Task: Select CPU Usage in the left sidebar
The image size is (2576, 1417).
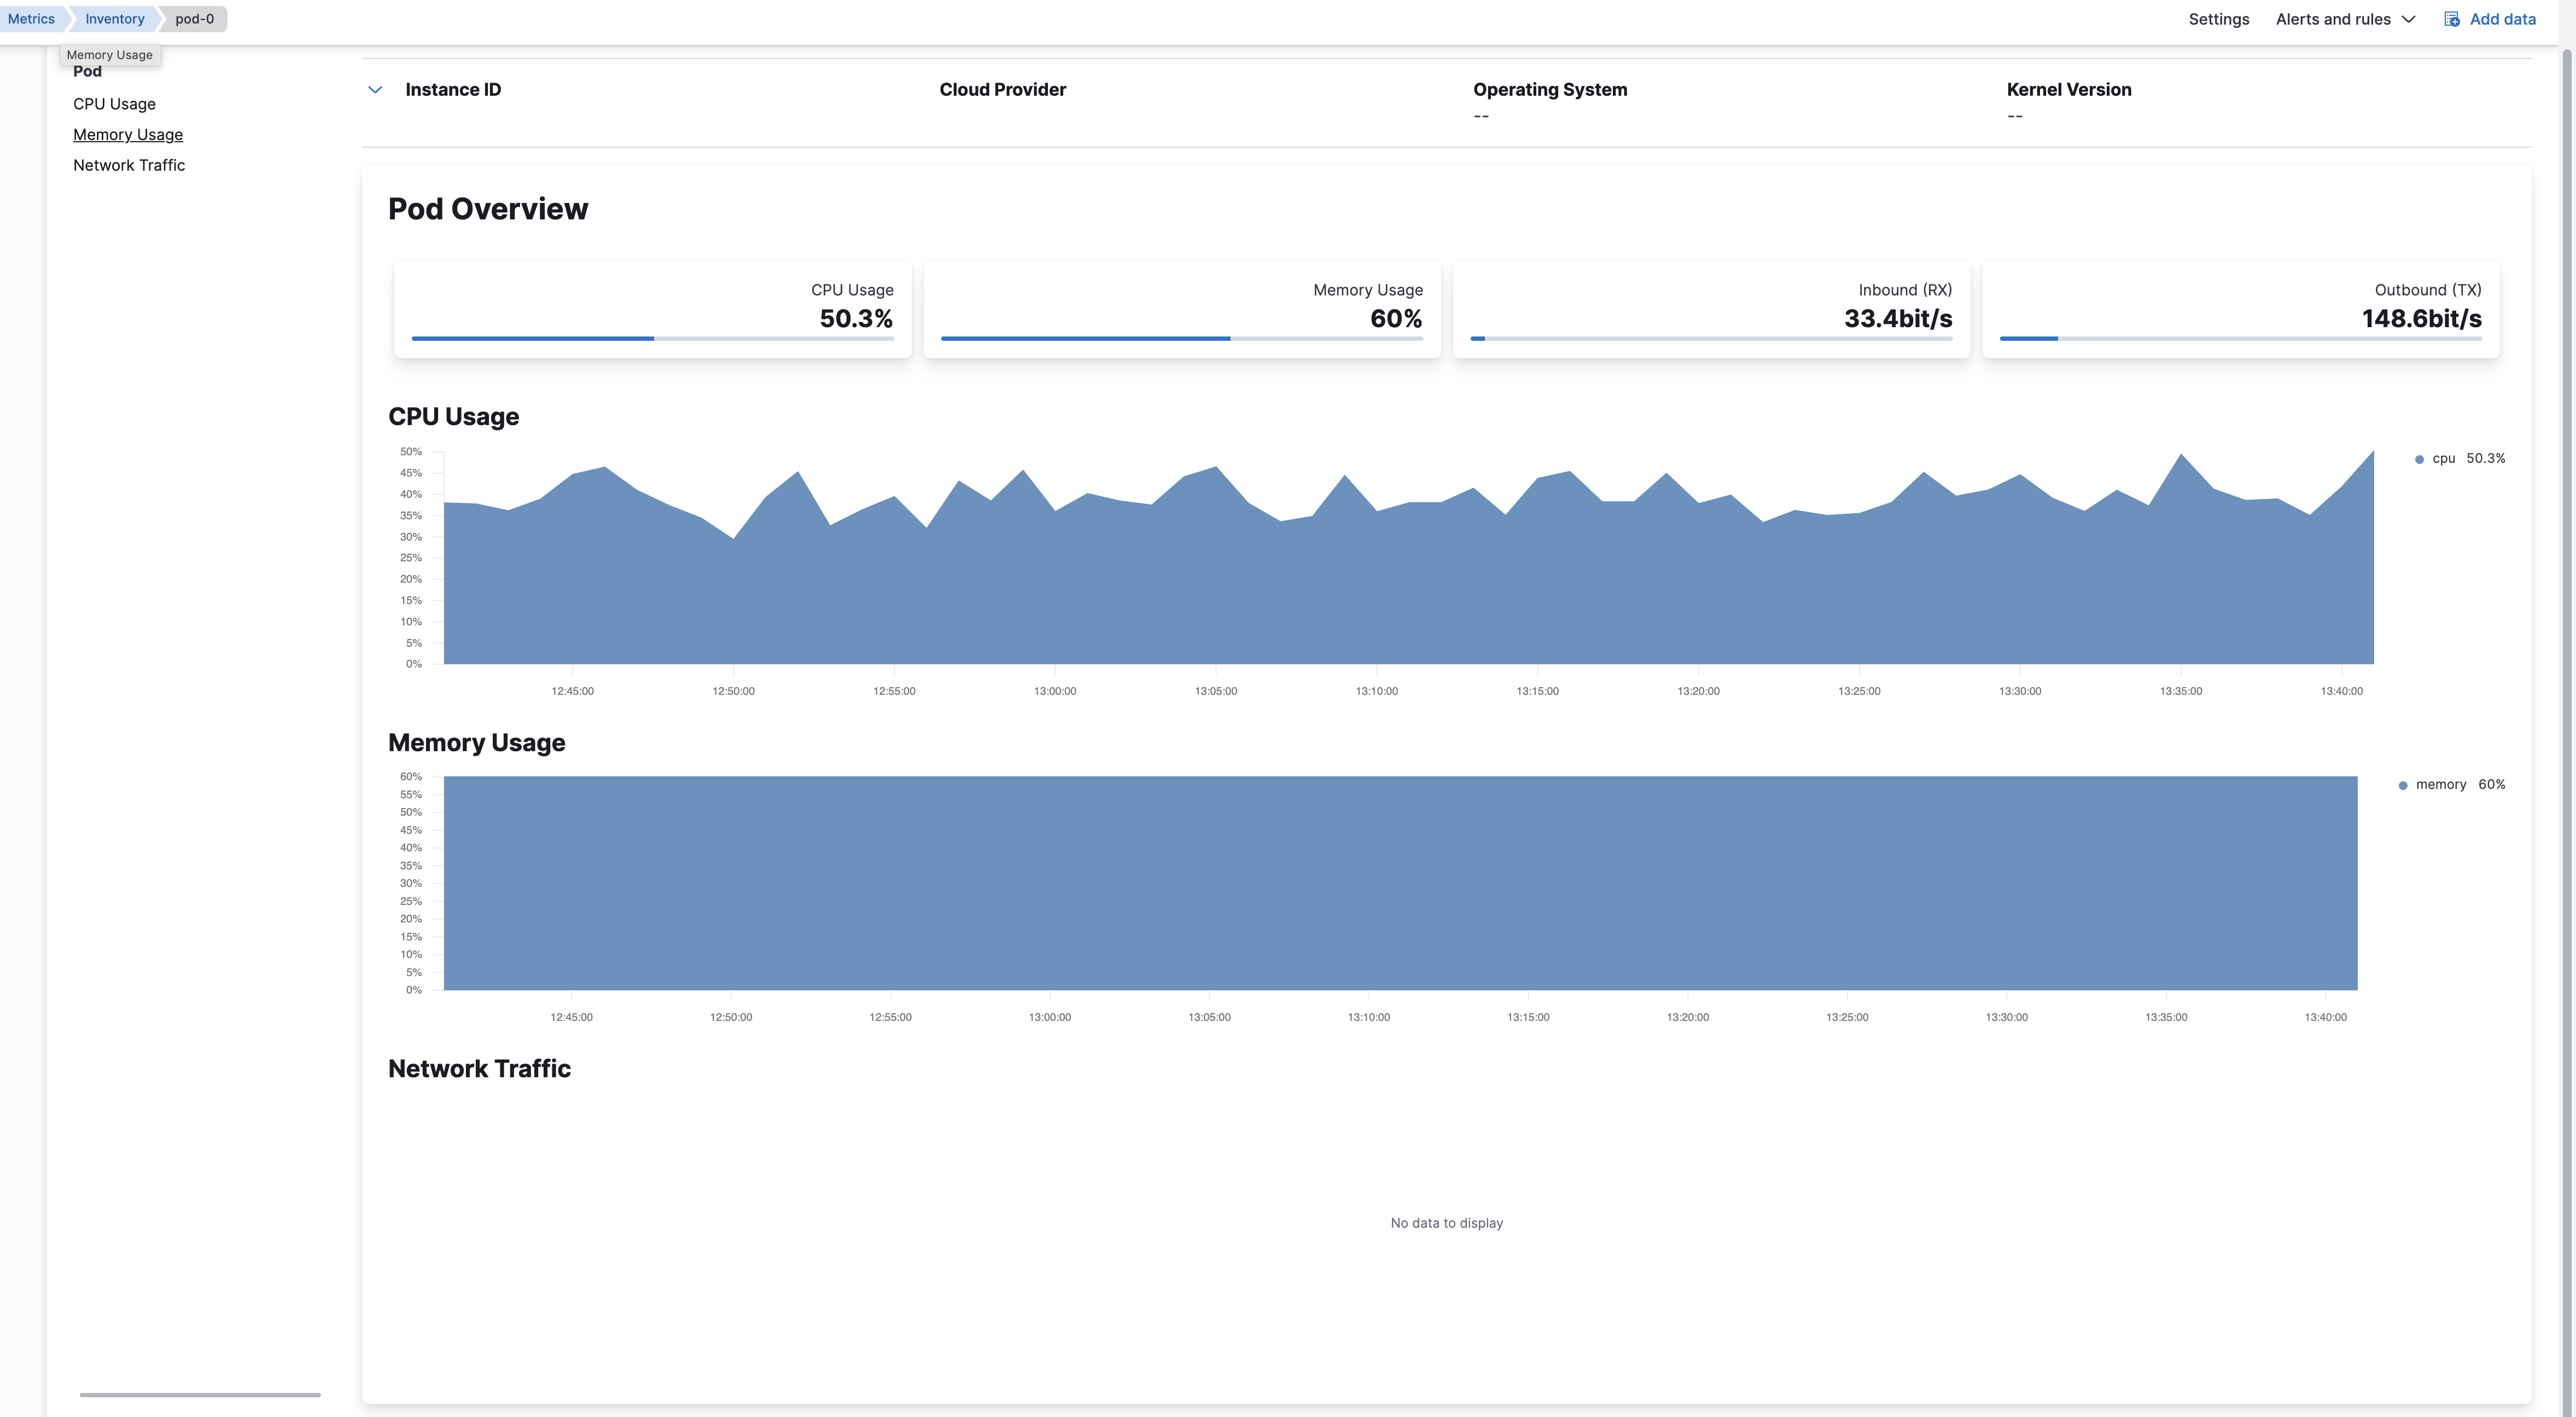Action: tap(114, 103)
